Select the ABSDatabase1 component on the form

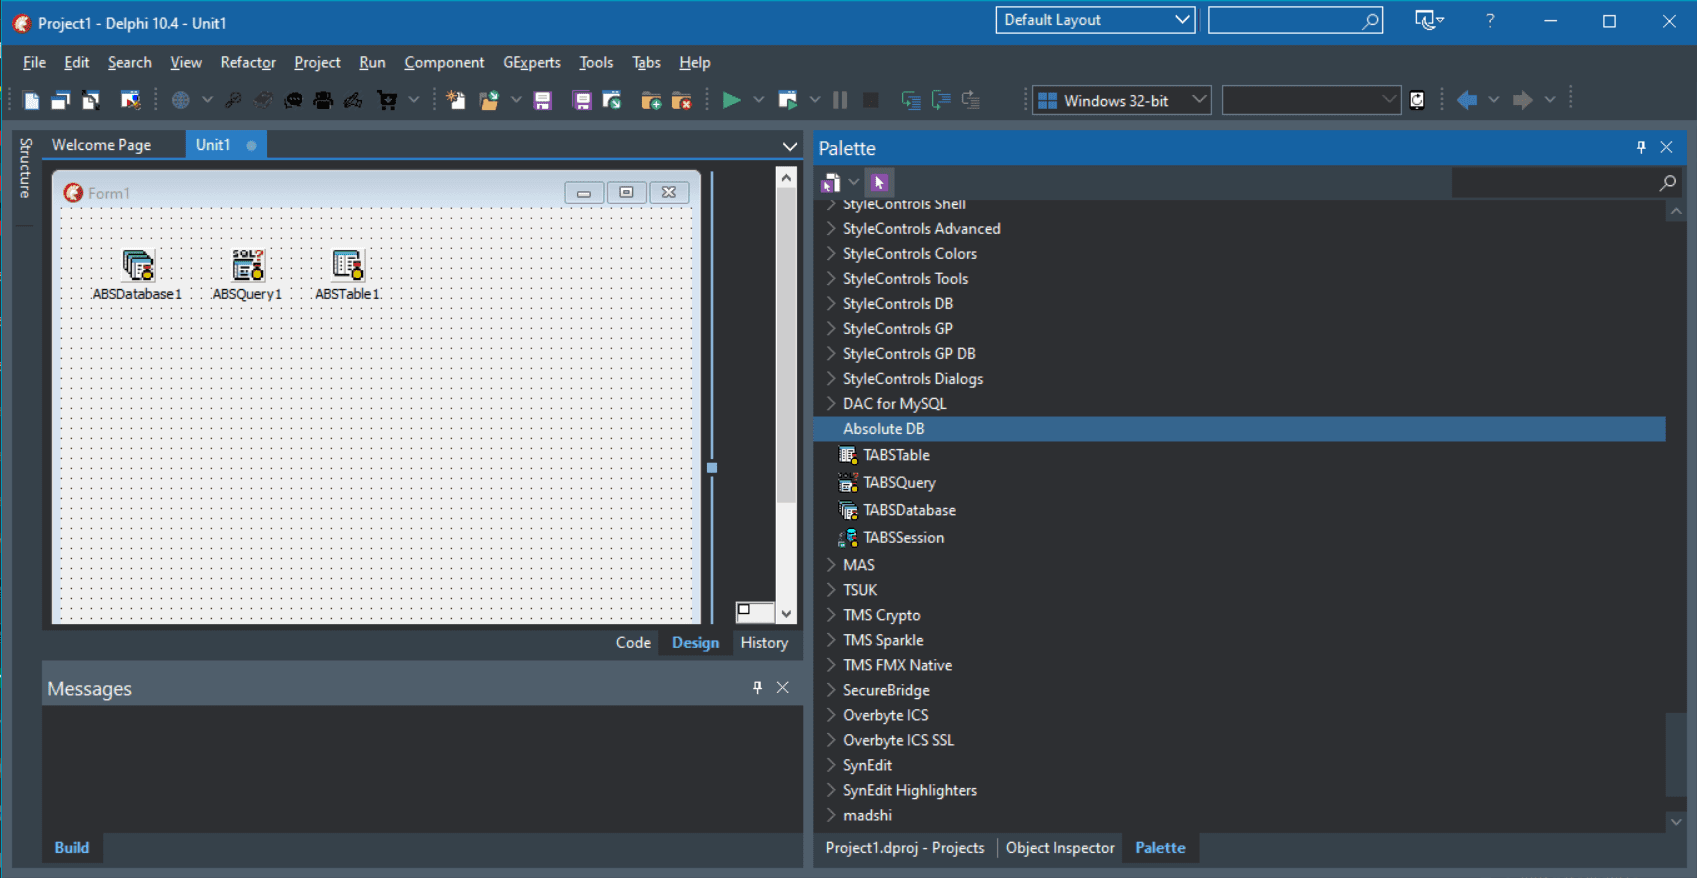137,275
